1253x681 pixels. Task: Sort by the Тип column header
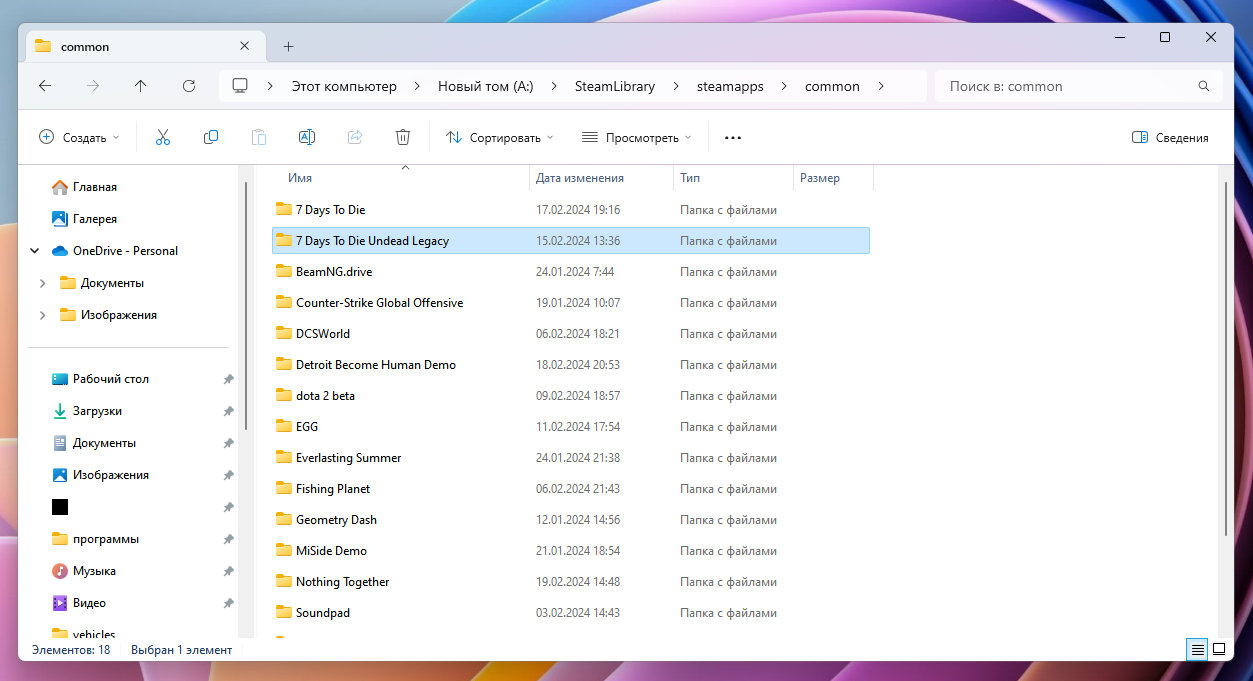point(690,178)
